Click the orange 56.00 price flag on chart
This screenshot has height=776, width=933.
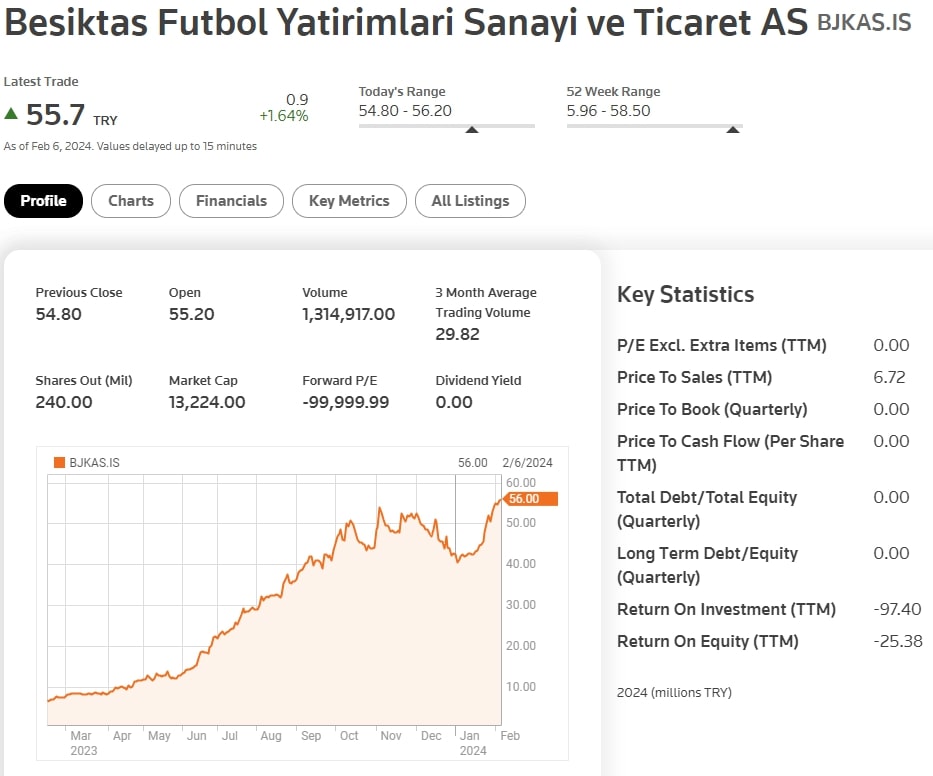click(531, 499)
